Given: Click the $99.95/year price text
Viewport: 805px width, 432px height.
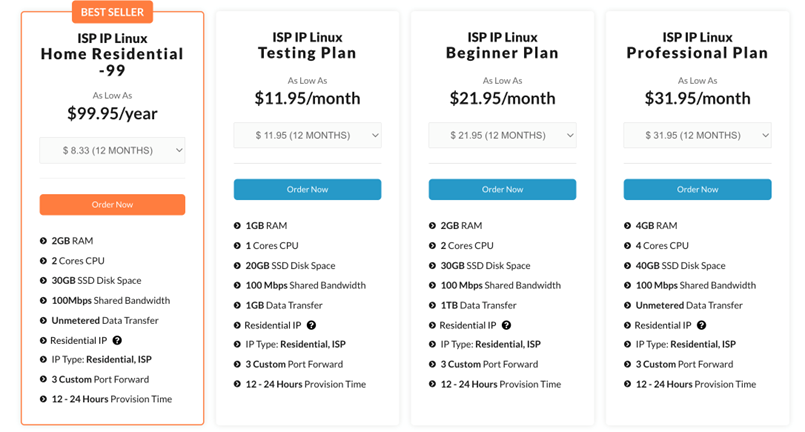Looking at the screenshot, I should (112, 113).
